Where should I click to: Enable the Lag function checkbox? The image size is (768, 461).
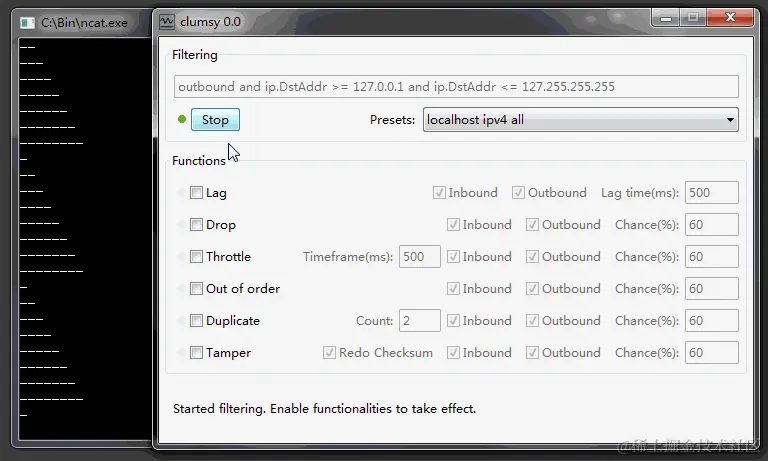196,193
